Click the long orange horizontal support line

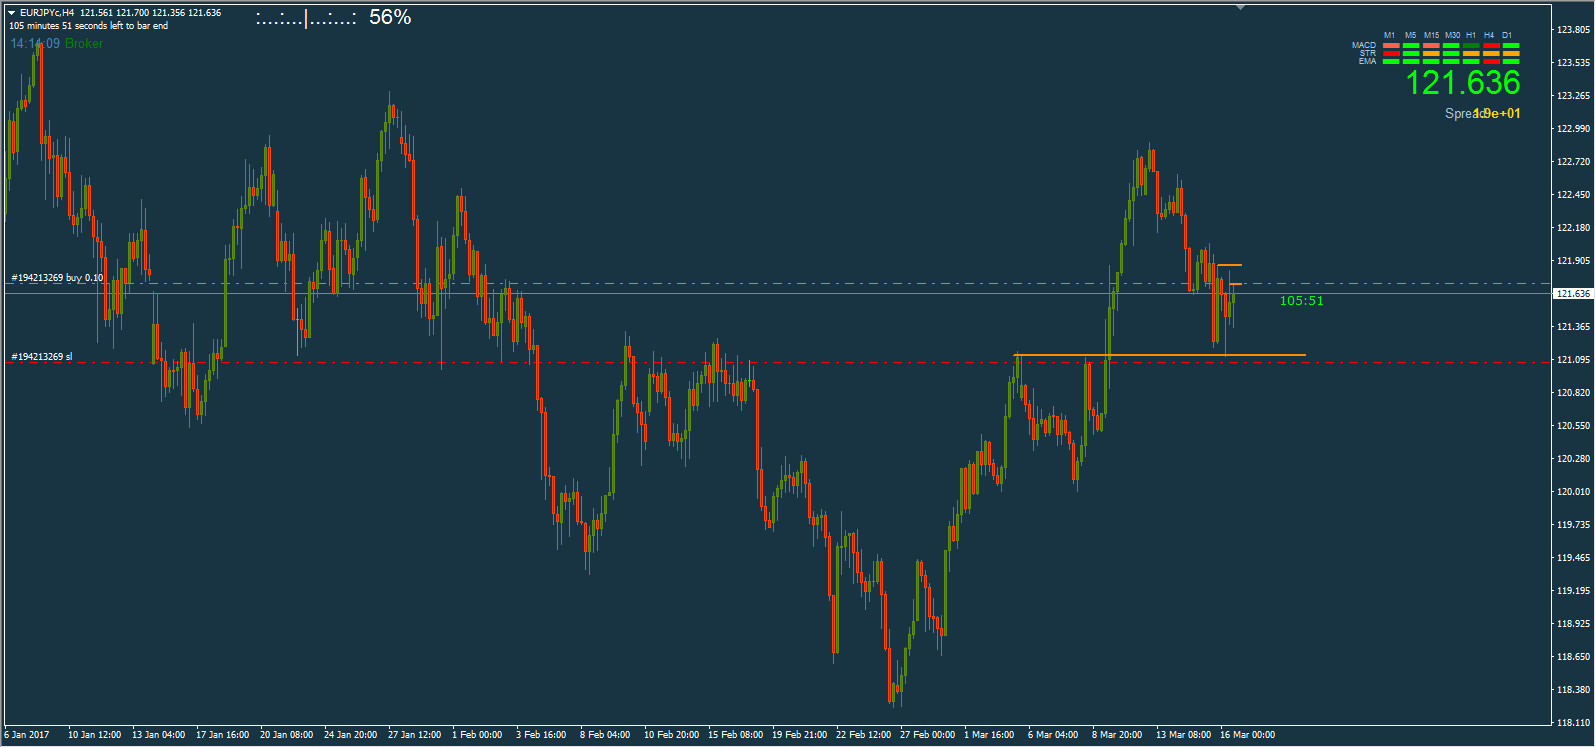tap(1160, 355)
